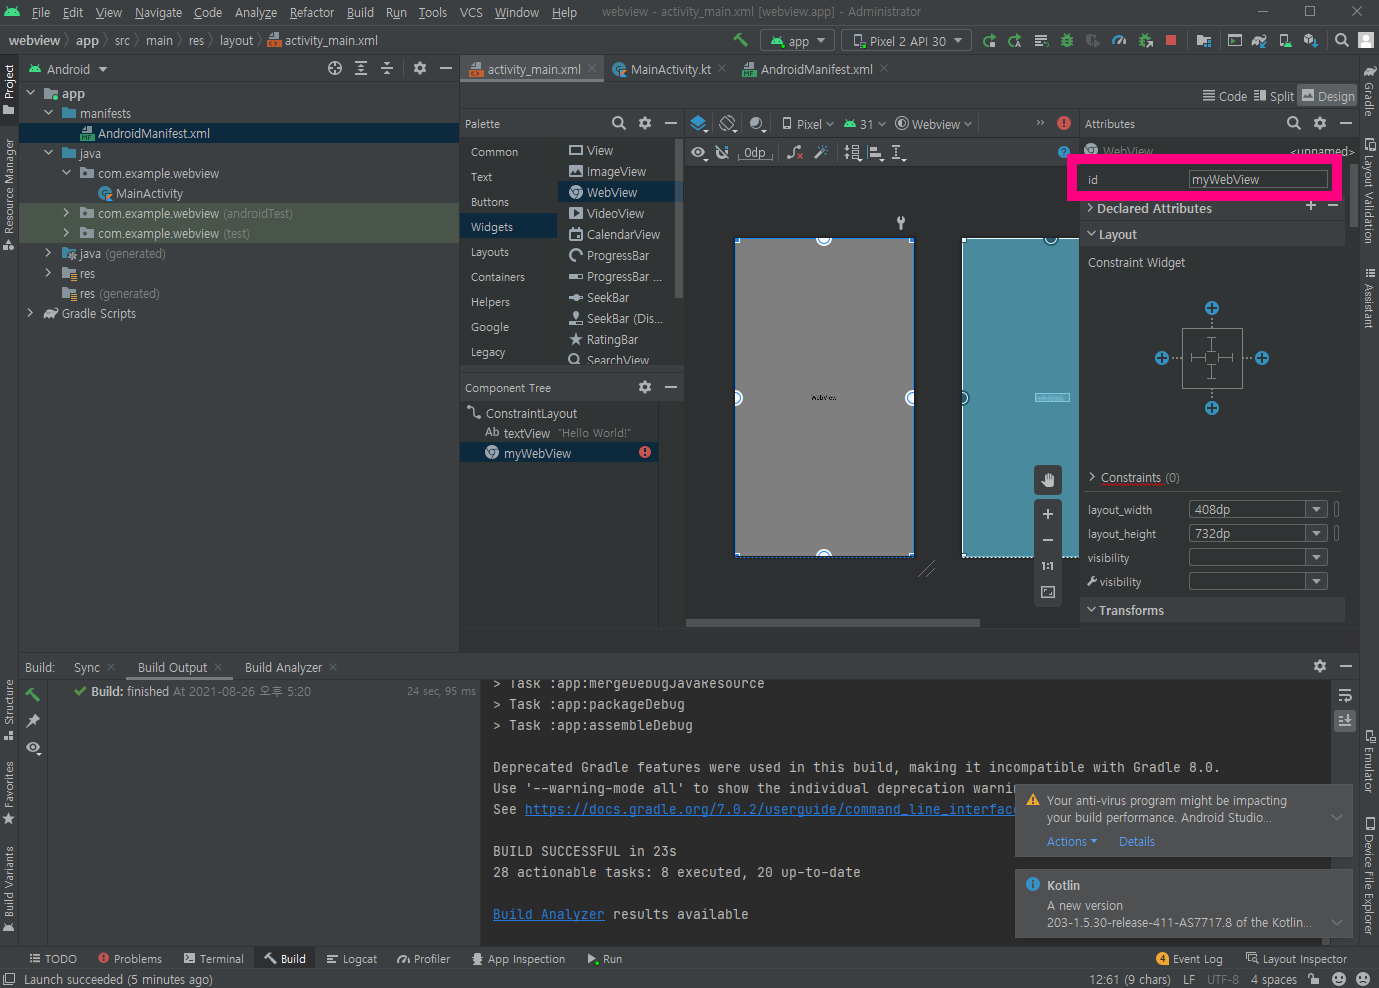Image resolution: width=1379 pixels, height=988 pixels.
Task: Open the Profile app gauge icon
Action: tap(1119, 41)
